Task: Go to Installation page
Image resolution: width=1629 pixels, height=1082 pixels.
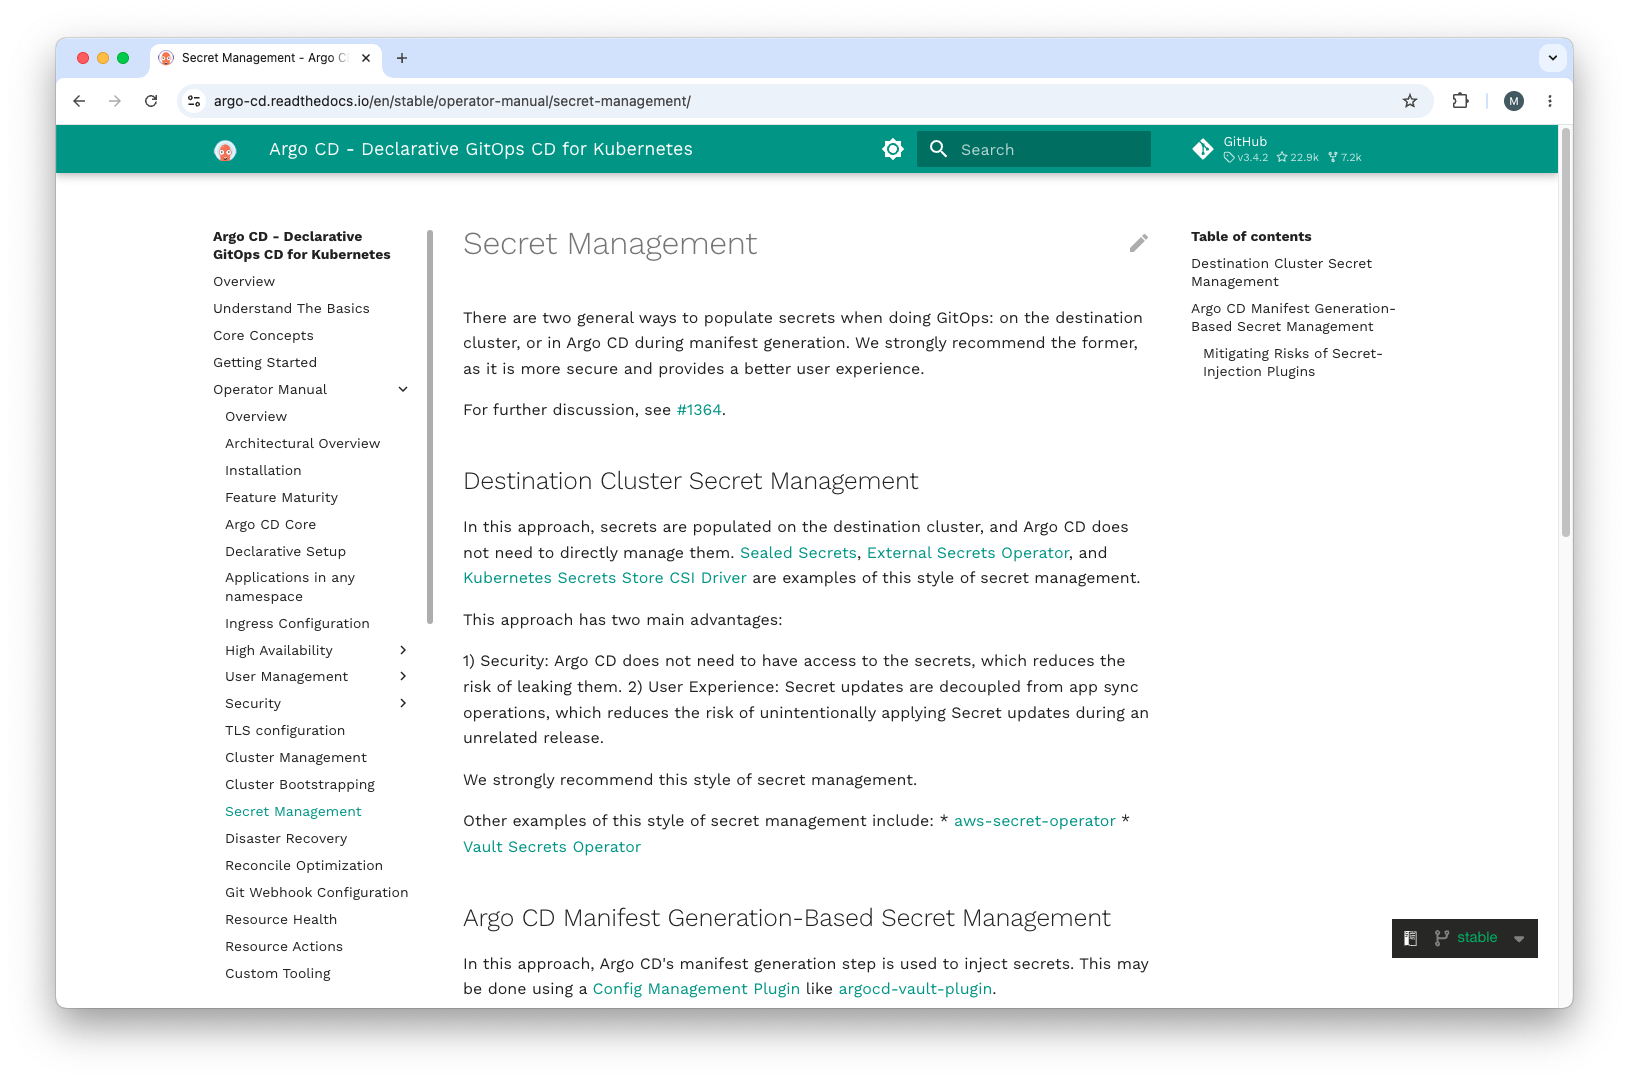Action: [x=263, y=470]
